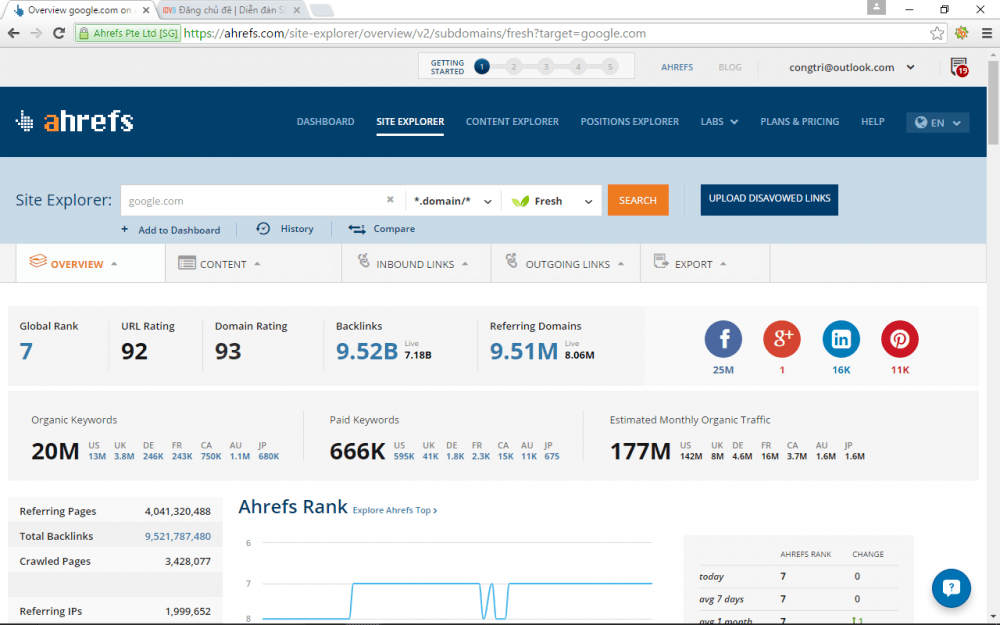Open the Fresh index dropdown

click(x=552, y=200)
